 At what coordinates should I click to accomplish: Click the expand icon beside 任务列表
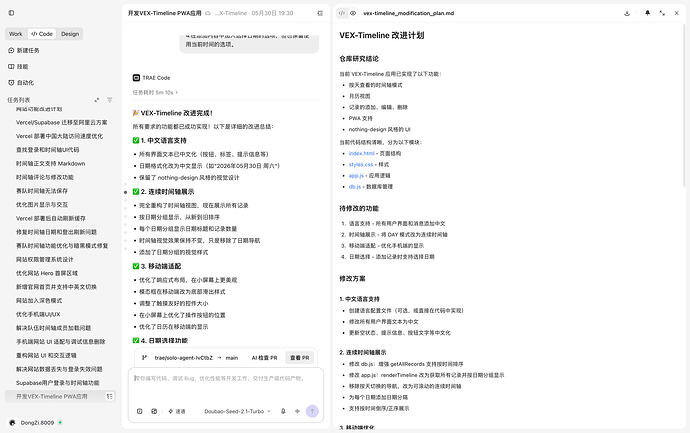[97, 100]
